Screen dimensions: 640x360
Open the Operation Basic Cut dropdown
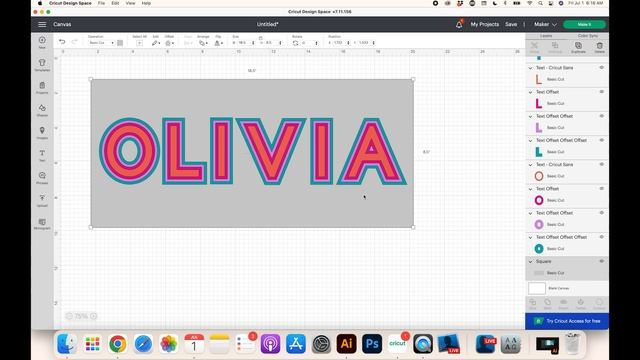click(x=101, y=42)
